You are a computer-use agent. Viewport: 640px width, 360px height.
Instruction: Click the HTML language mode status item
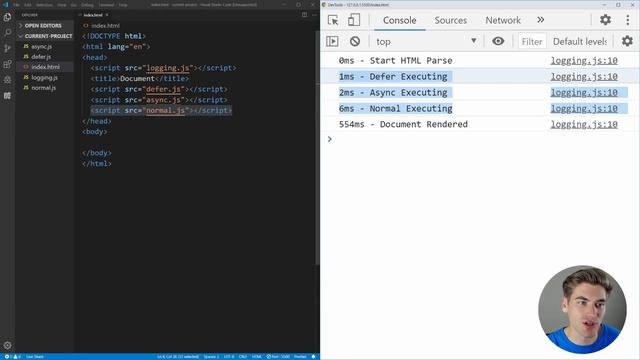pyautogui.click(x=257, y=356)
